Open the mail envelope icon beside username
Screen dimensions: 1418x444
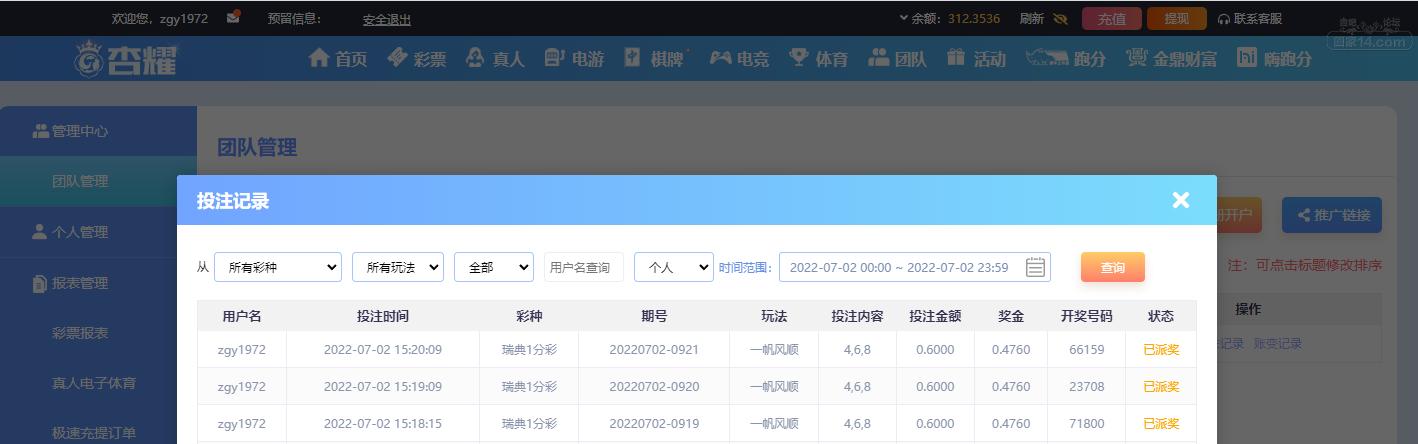pyautogui.click(x=233, y=17)
